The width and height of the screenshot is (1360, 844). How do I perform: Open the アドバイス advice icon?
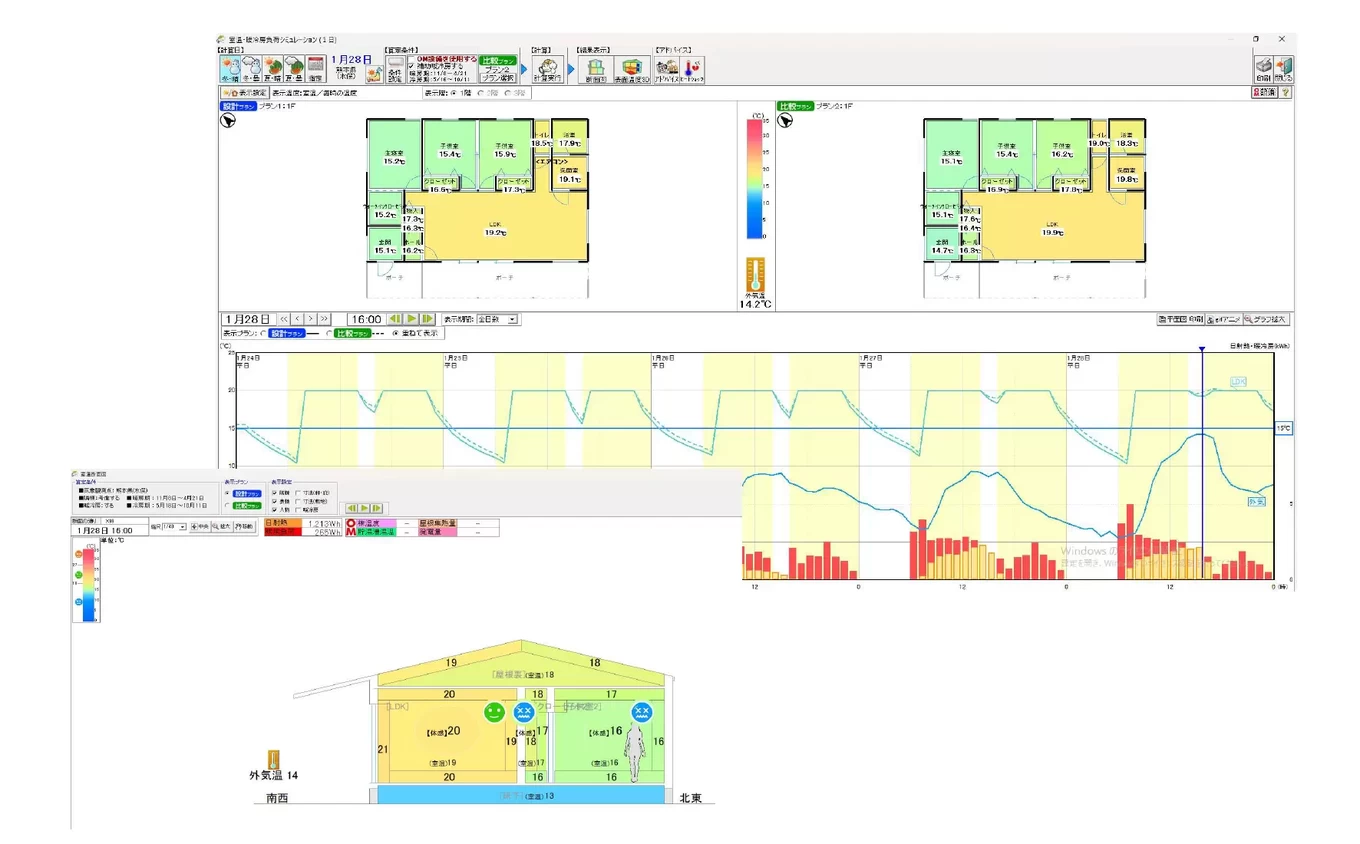pyautogui.click(x=667, y=70)
